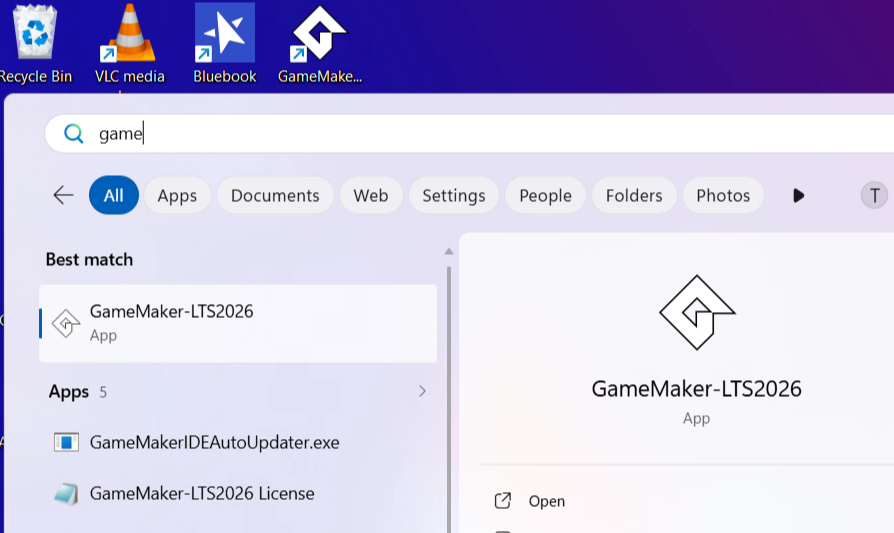
Task: Open the T user profile avatar
Action: tap(874, 196)
